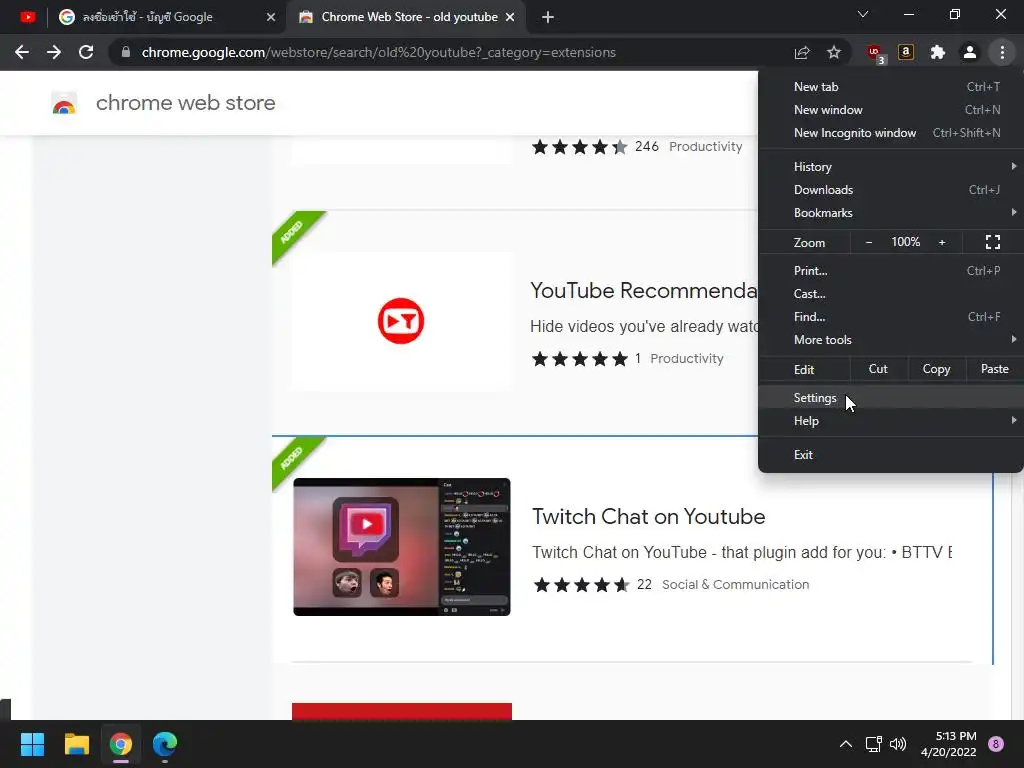Click the Social & Communication category label
Image resolution: width=1024 pixels, height=768 pixels.
coord(735,584)
